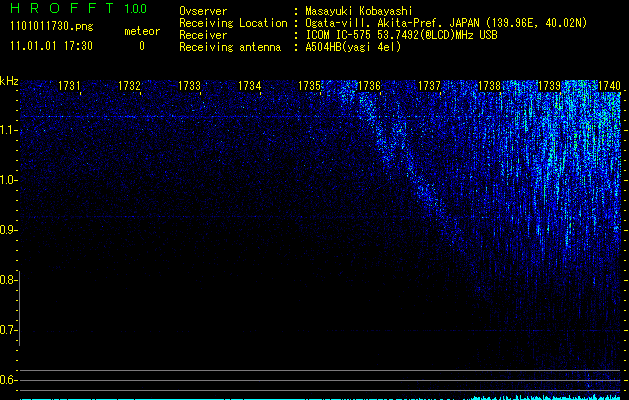Select the ICOM IC-575 receiver description

(401, 35)
